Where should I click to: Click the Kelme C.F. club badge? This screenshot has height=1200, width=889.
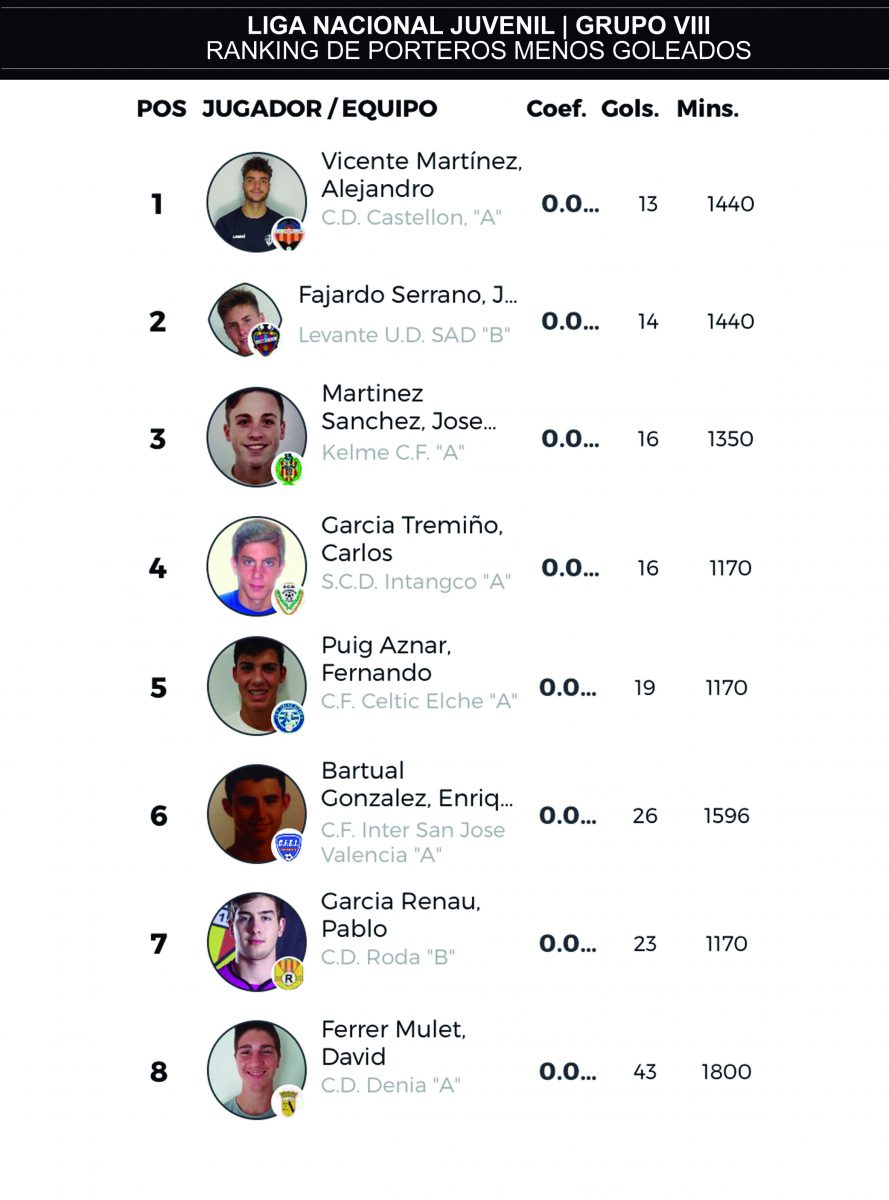[x=288, y=468]
